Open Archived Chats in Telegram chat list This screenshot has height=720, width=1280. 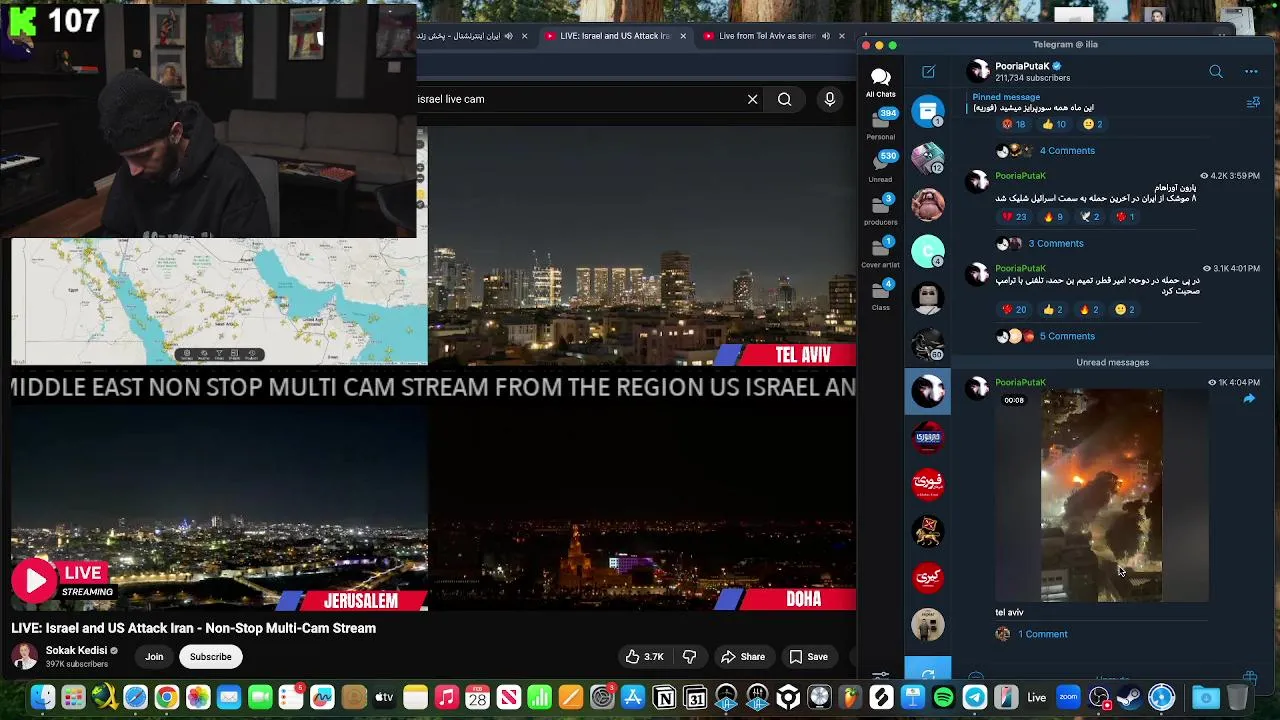[928, 111]
